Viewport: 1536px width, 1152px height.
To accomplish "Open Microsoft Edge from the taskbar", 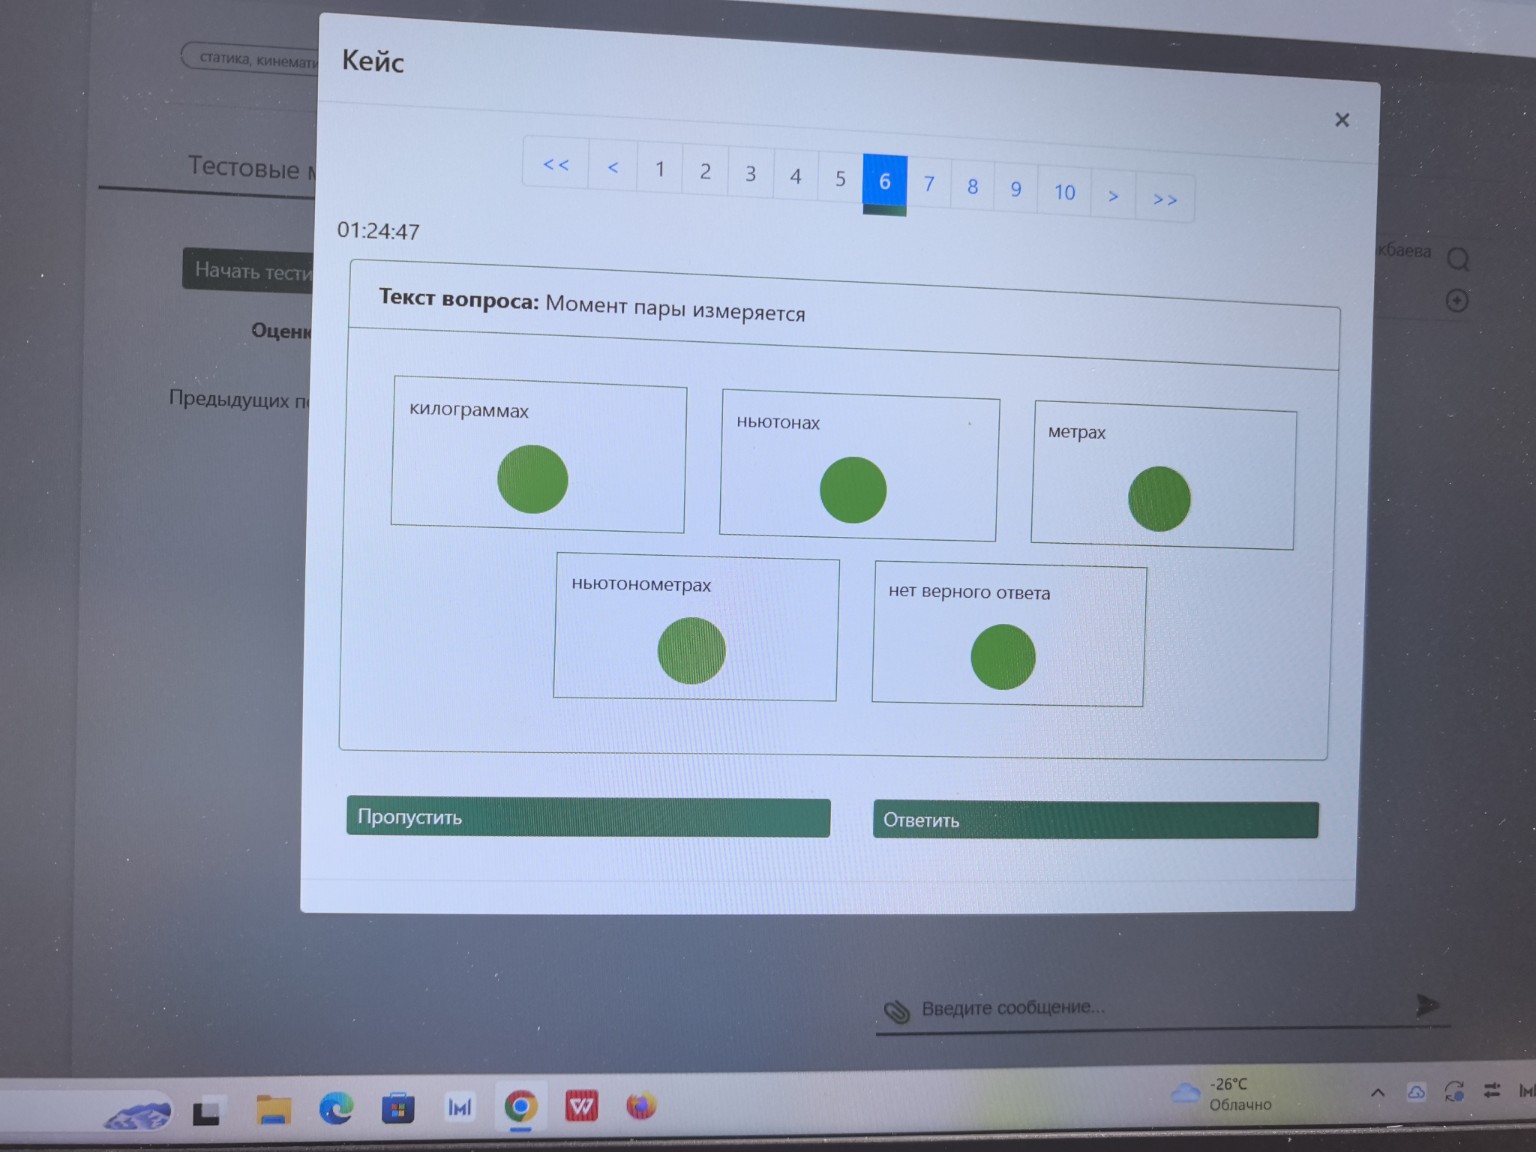I will [x=336, y=1108].
